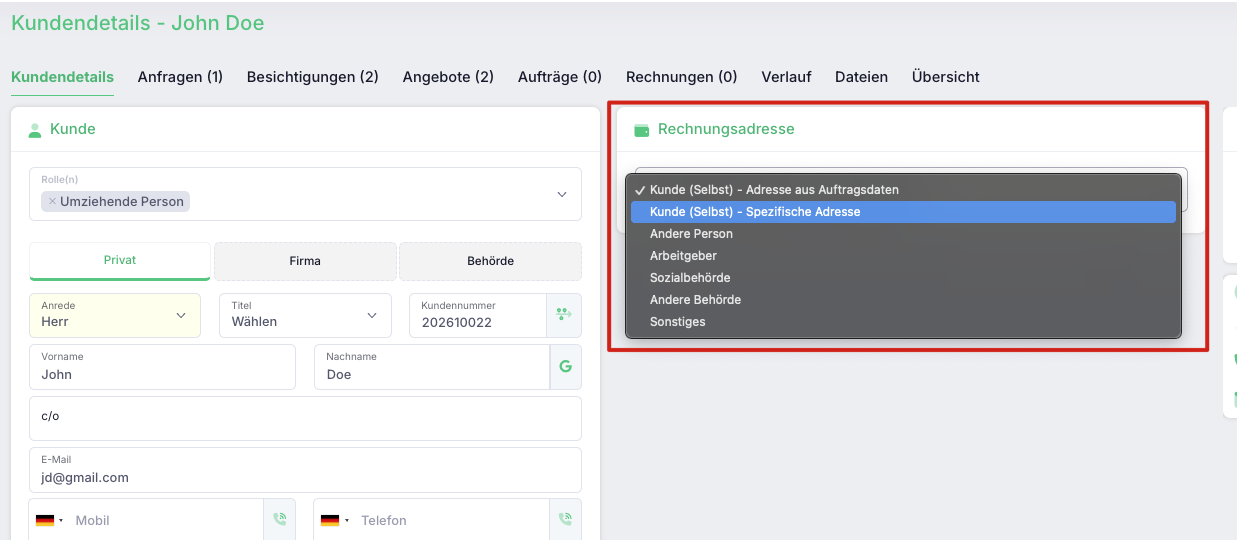The width and height of the screenshot is (1237, 540).
Task: Click the c/o field
Action: (x=305, y=418)
